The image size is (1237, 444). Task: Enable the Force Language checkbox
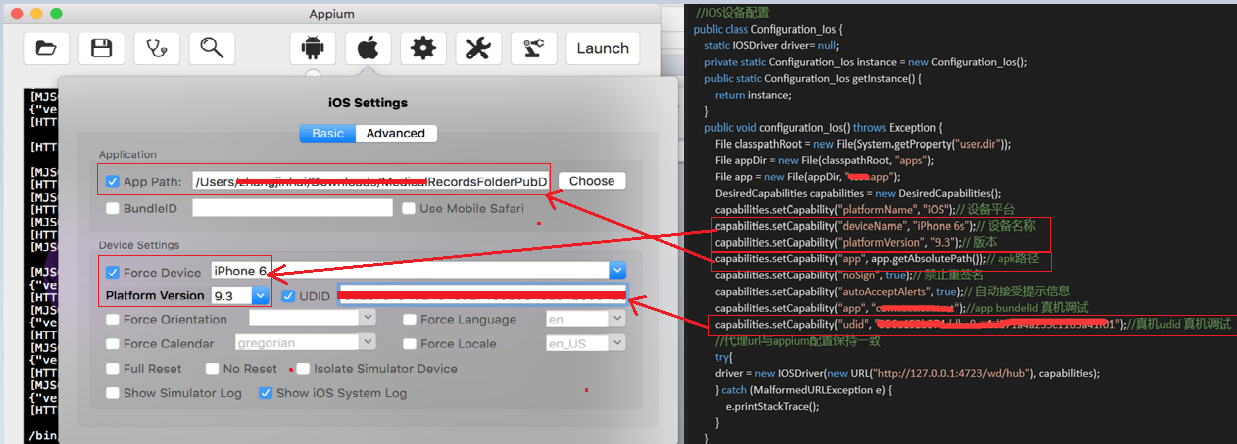click(410, 320)
